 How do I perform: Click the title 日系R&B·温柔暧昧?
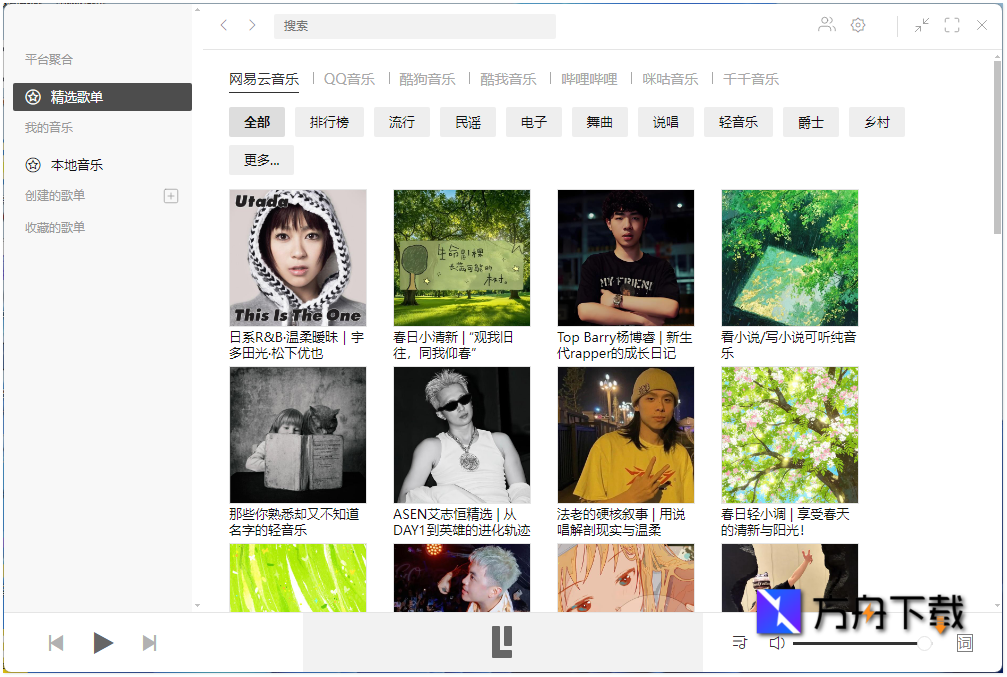coord(297,345)
